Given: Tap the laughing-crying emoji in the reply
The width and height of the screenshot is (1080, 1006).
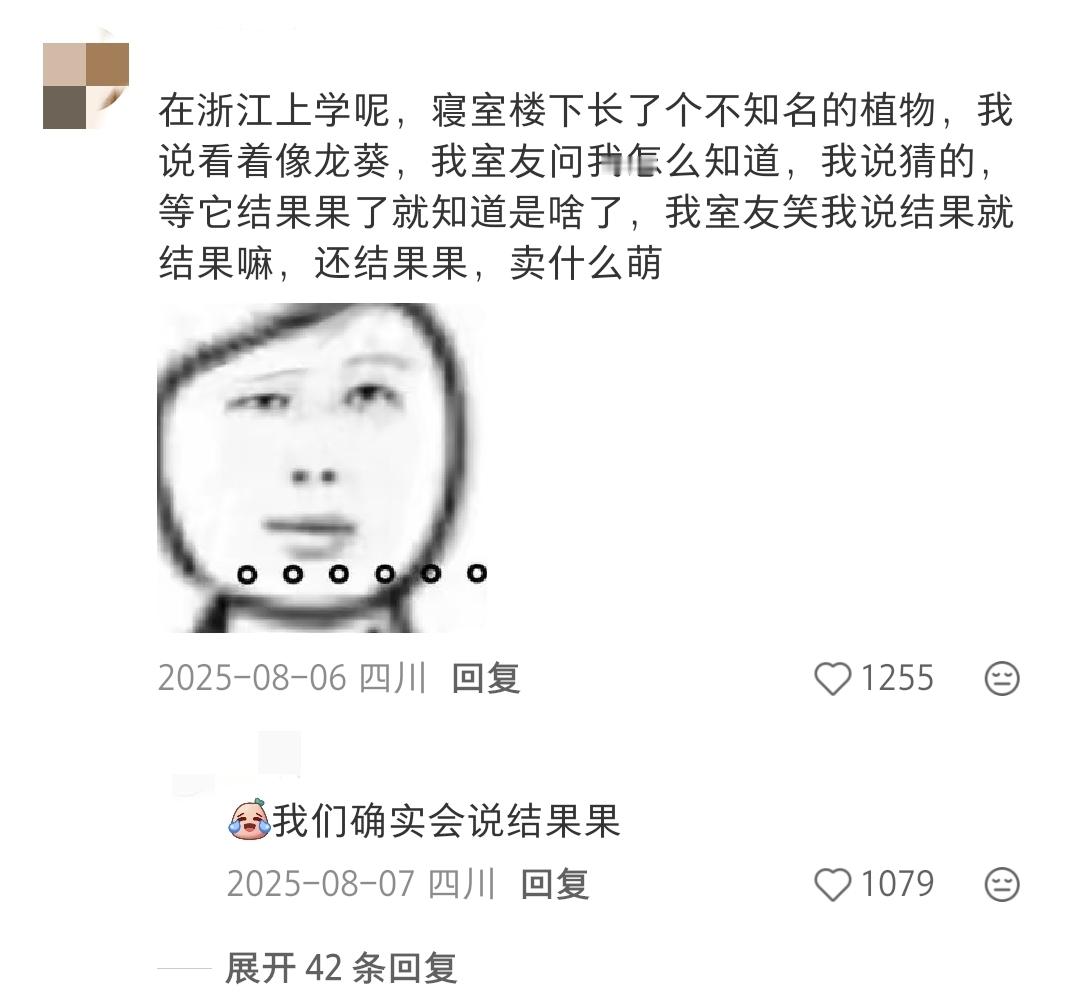Looking at the screenshot, I should coord(249,819).
